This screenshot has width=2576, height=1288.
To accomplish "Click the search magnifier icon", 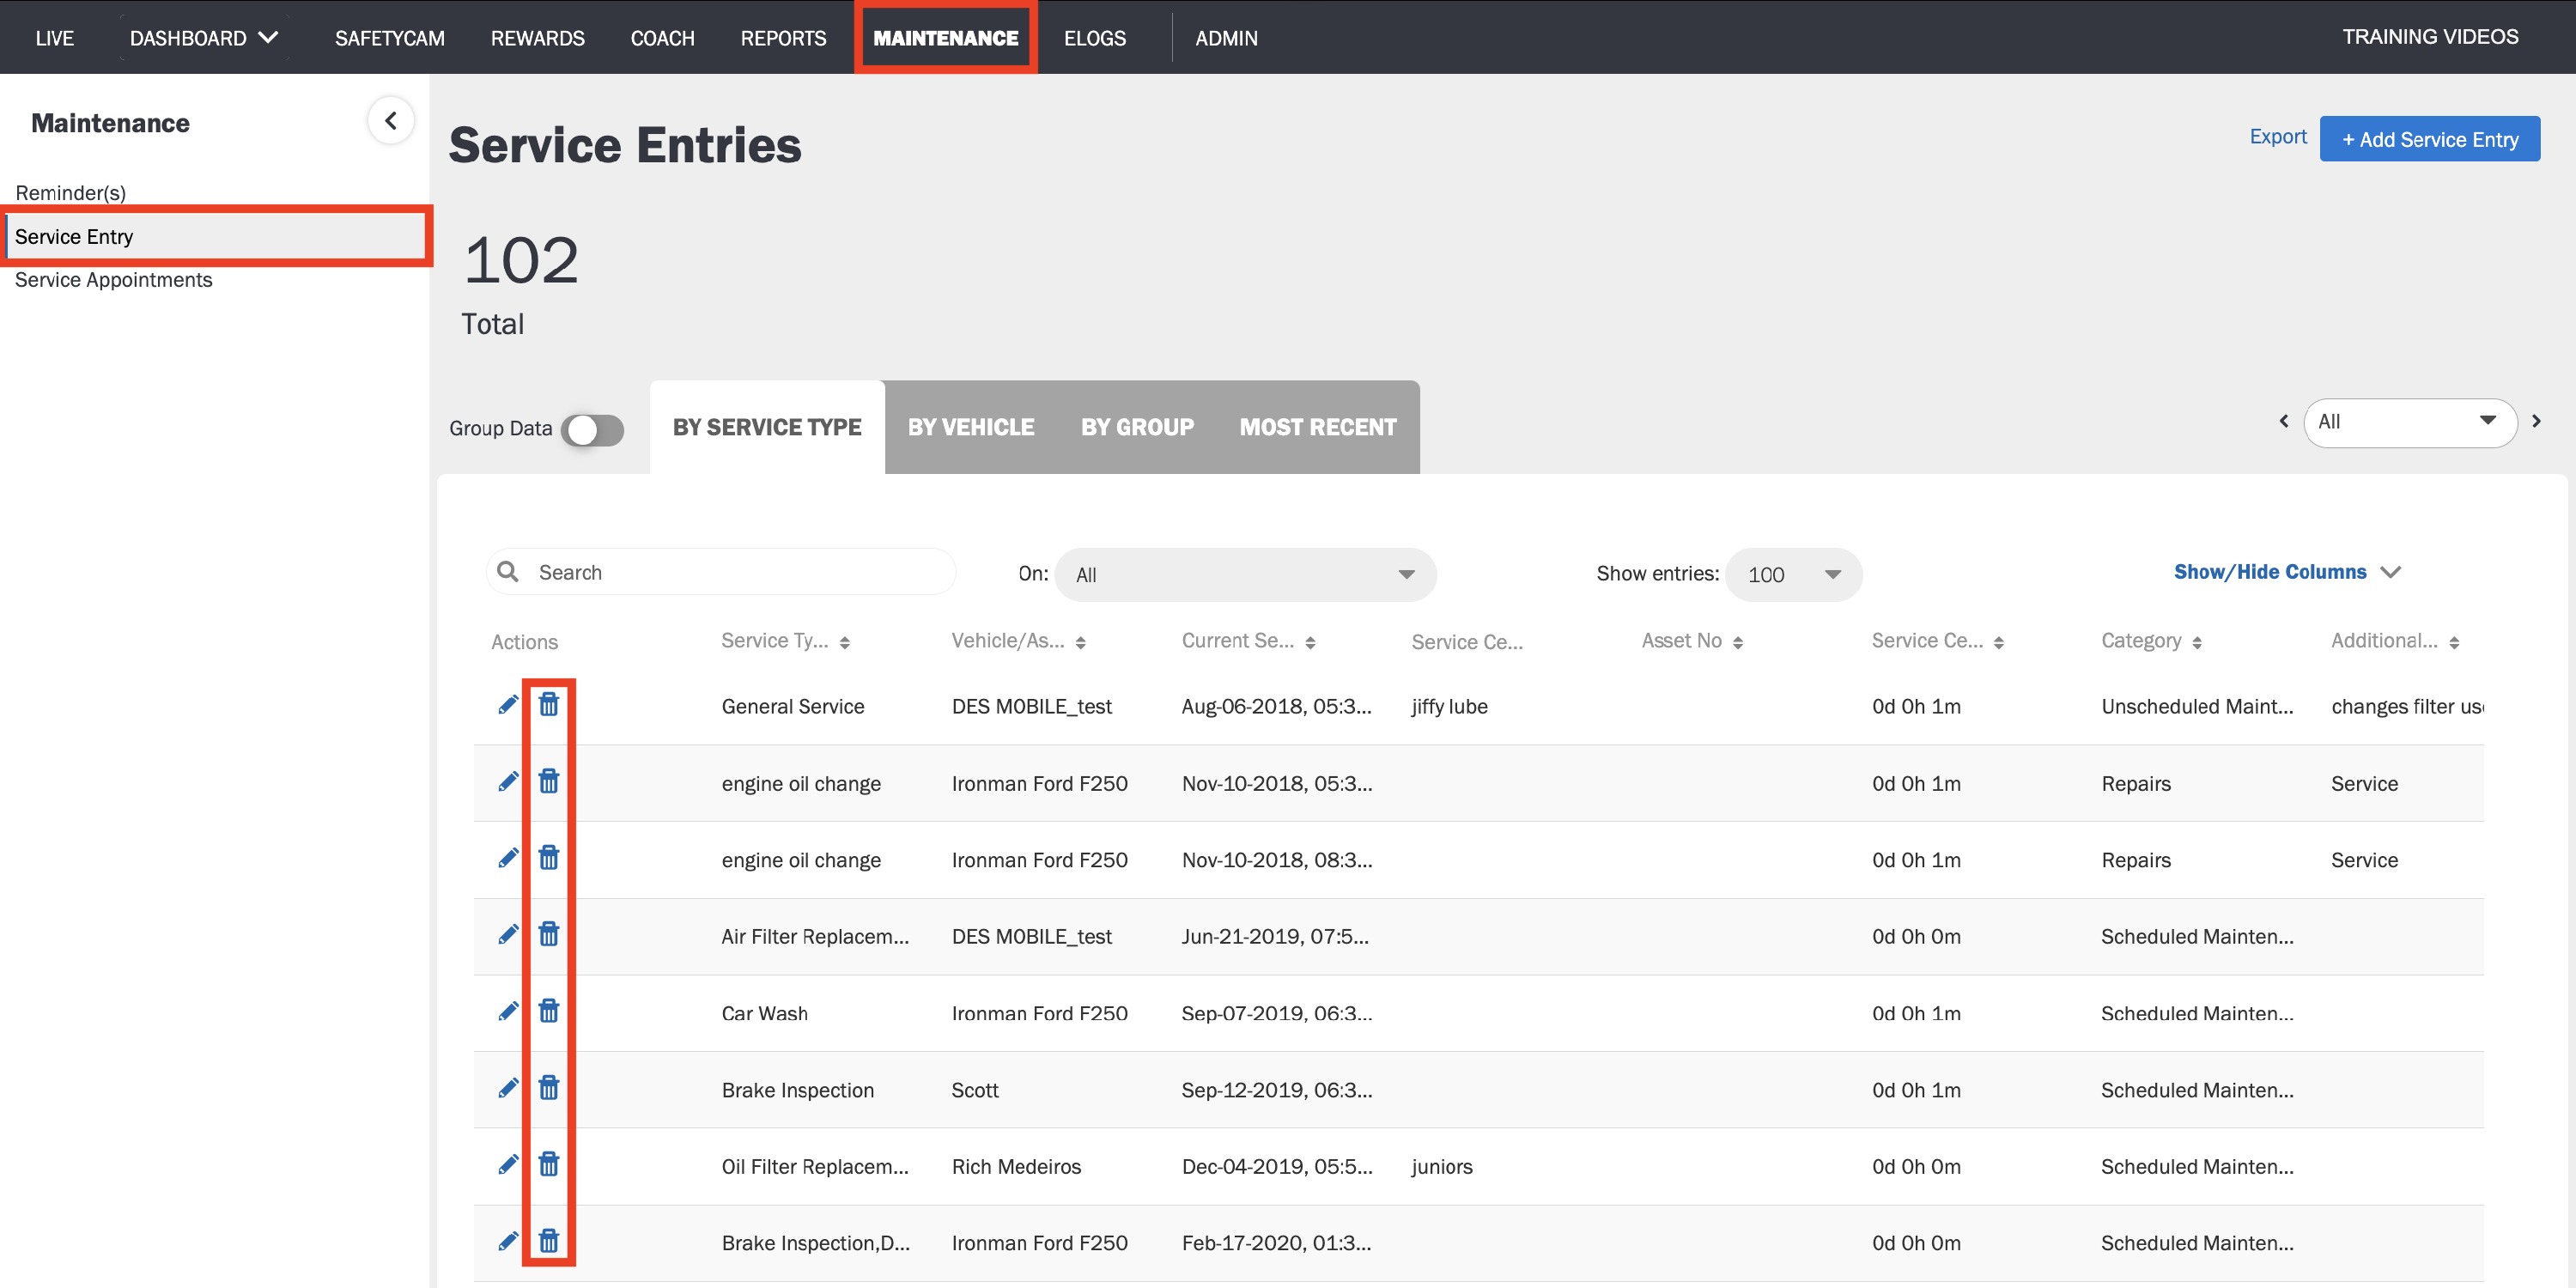I will point(508,571).
